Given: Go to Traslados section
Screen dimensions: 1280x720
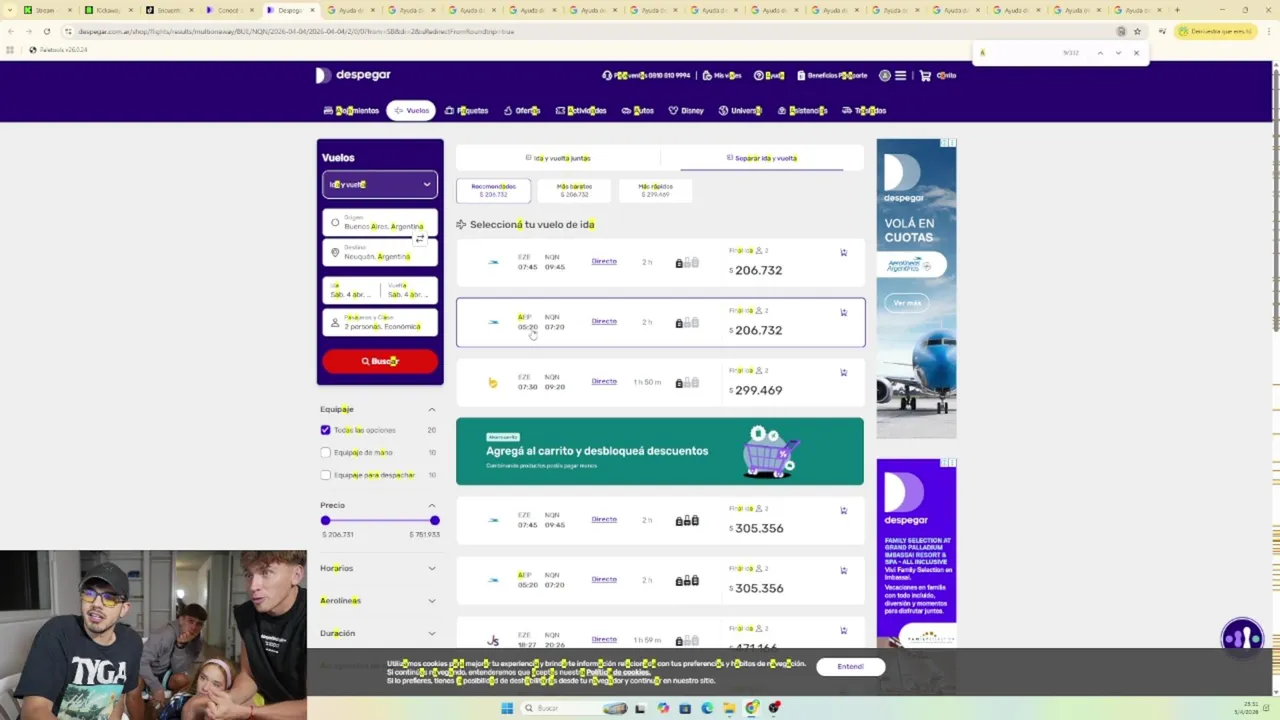Looking at the screenshot, I should pyautogui.click(x=864, y=111).
